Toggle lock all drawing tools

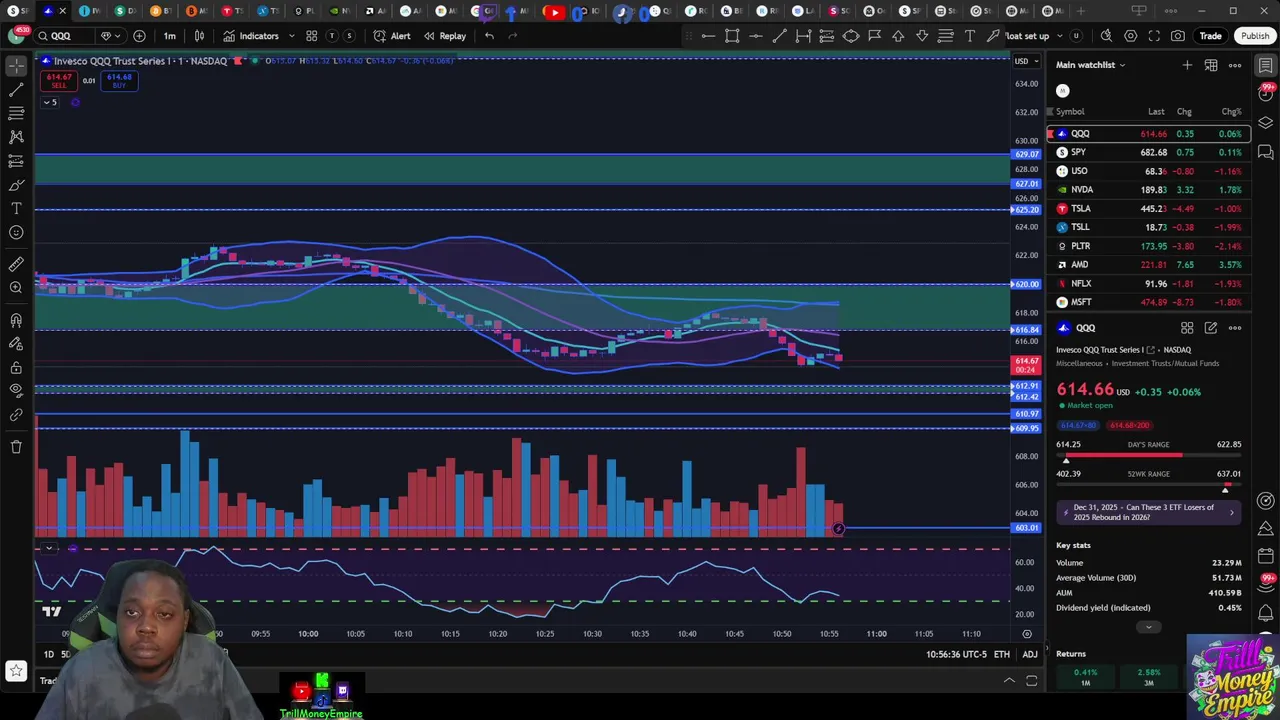16,367
